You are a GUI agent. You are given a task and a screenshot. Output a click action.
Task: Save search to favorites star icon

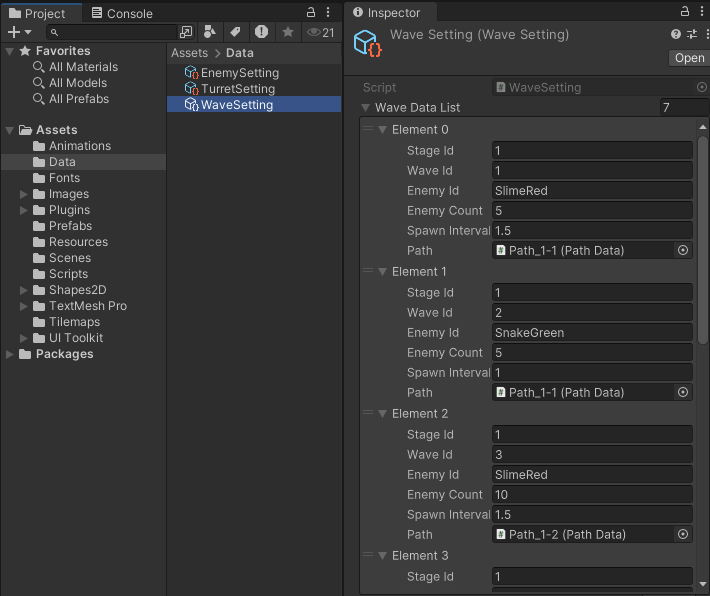coord(288,32)
